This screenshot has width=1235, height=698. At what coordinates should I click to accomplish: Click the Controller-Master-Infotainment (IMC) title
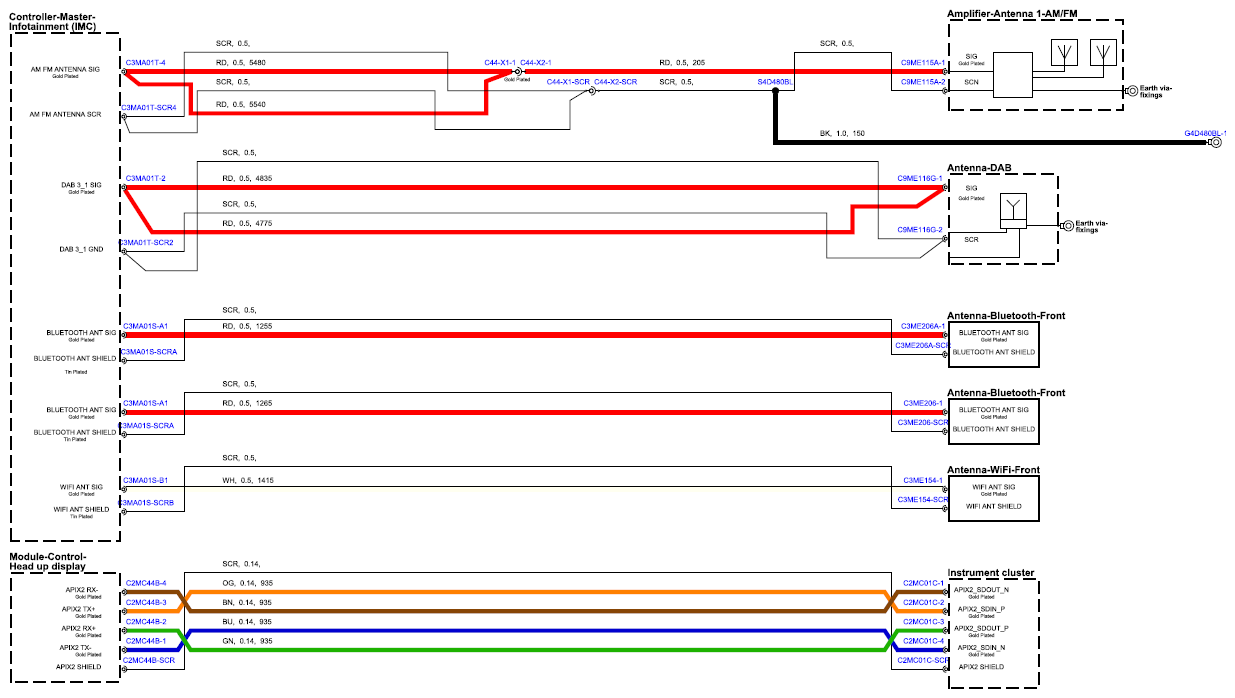click(53, 21)
